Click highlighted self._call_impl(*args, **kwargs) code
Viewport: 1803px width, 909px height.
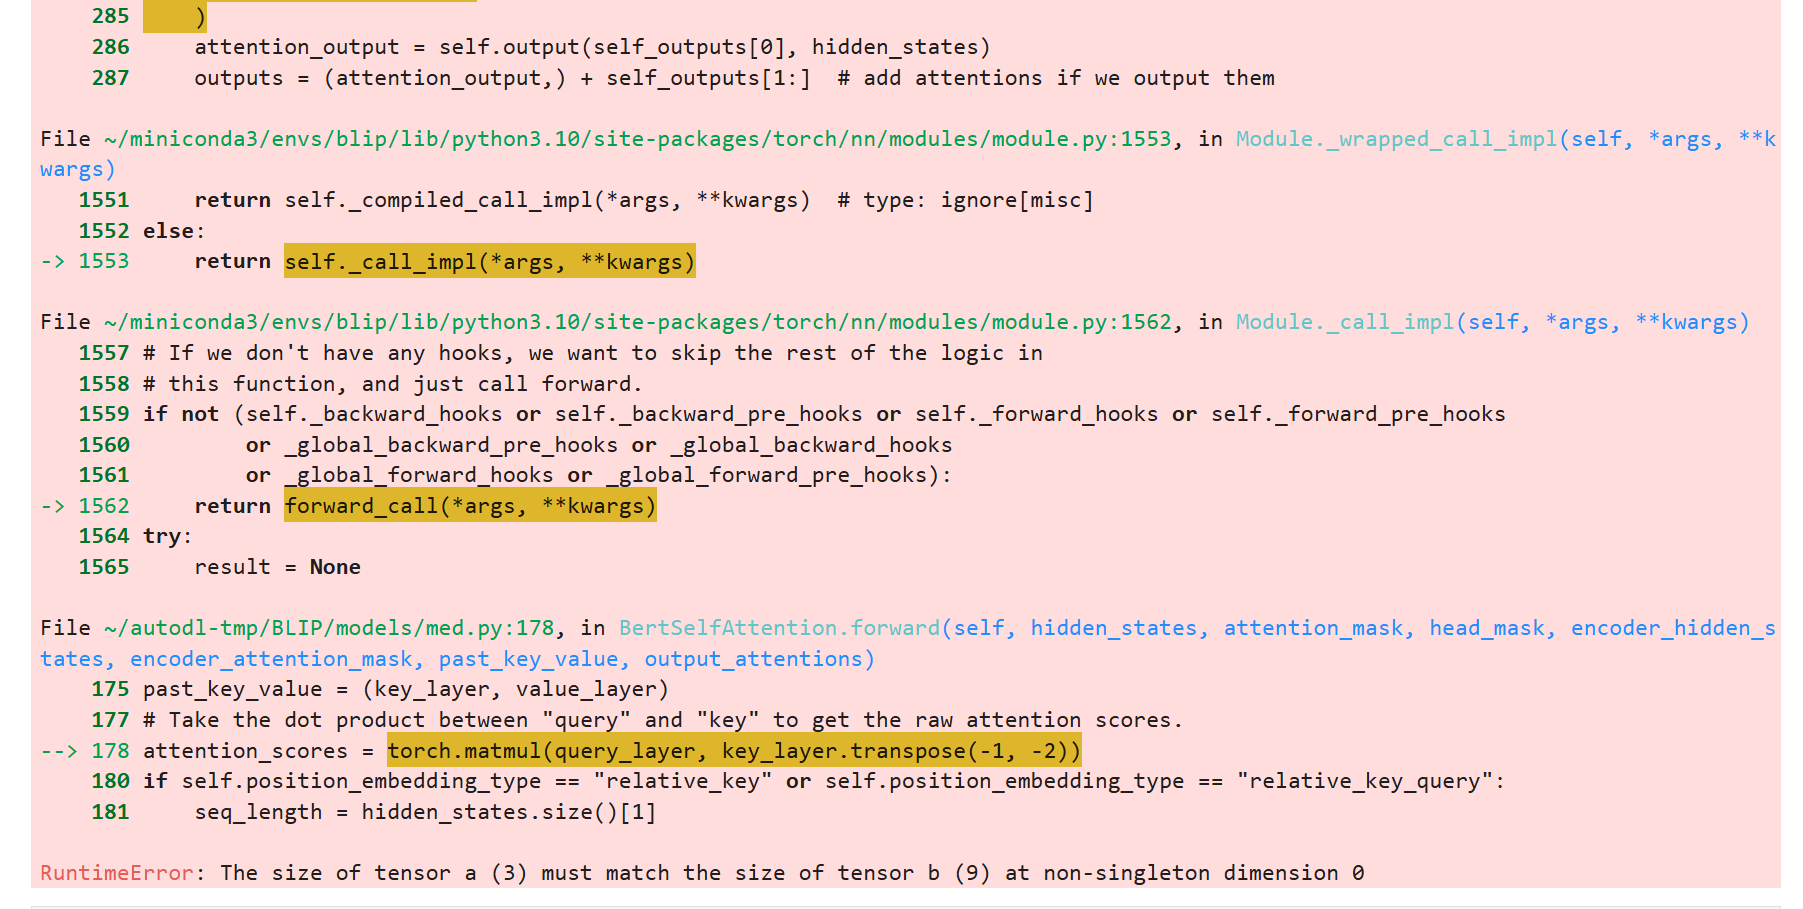(489, 262)
